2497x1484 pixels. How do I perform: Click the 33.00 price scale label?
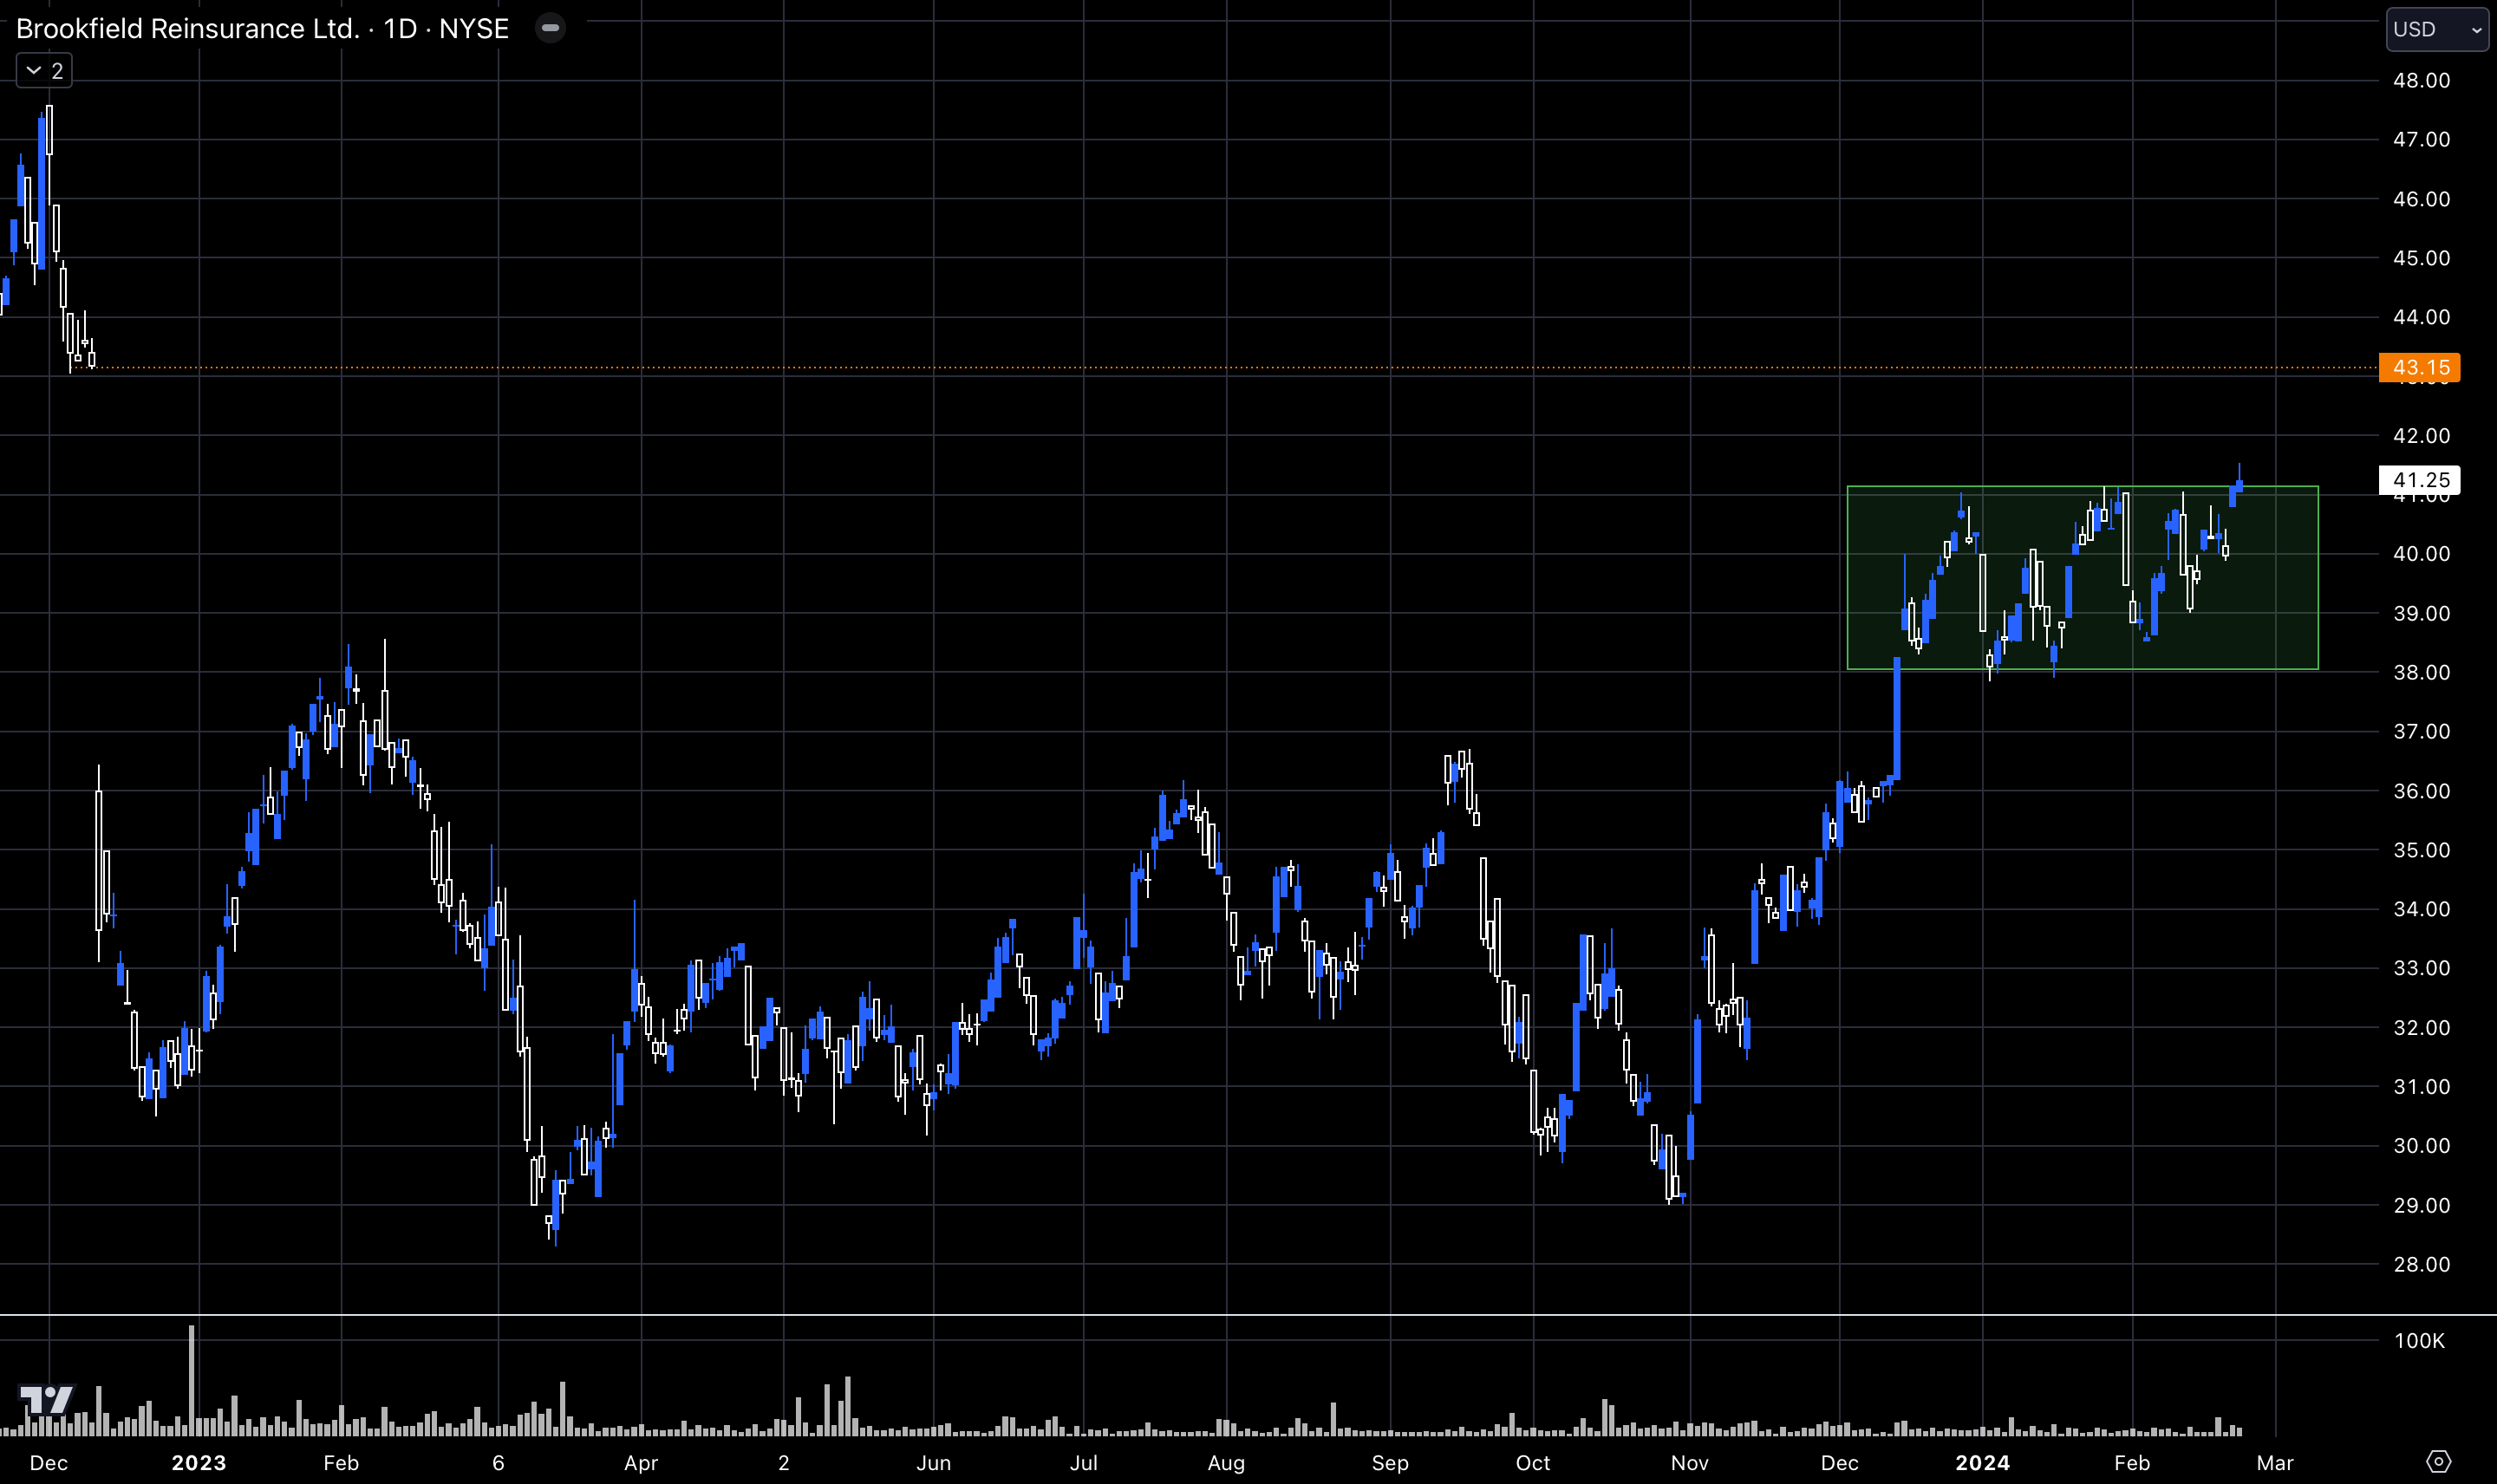(x=2421, y=968)
